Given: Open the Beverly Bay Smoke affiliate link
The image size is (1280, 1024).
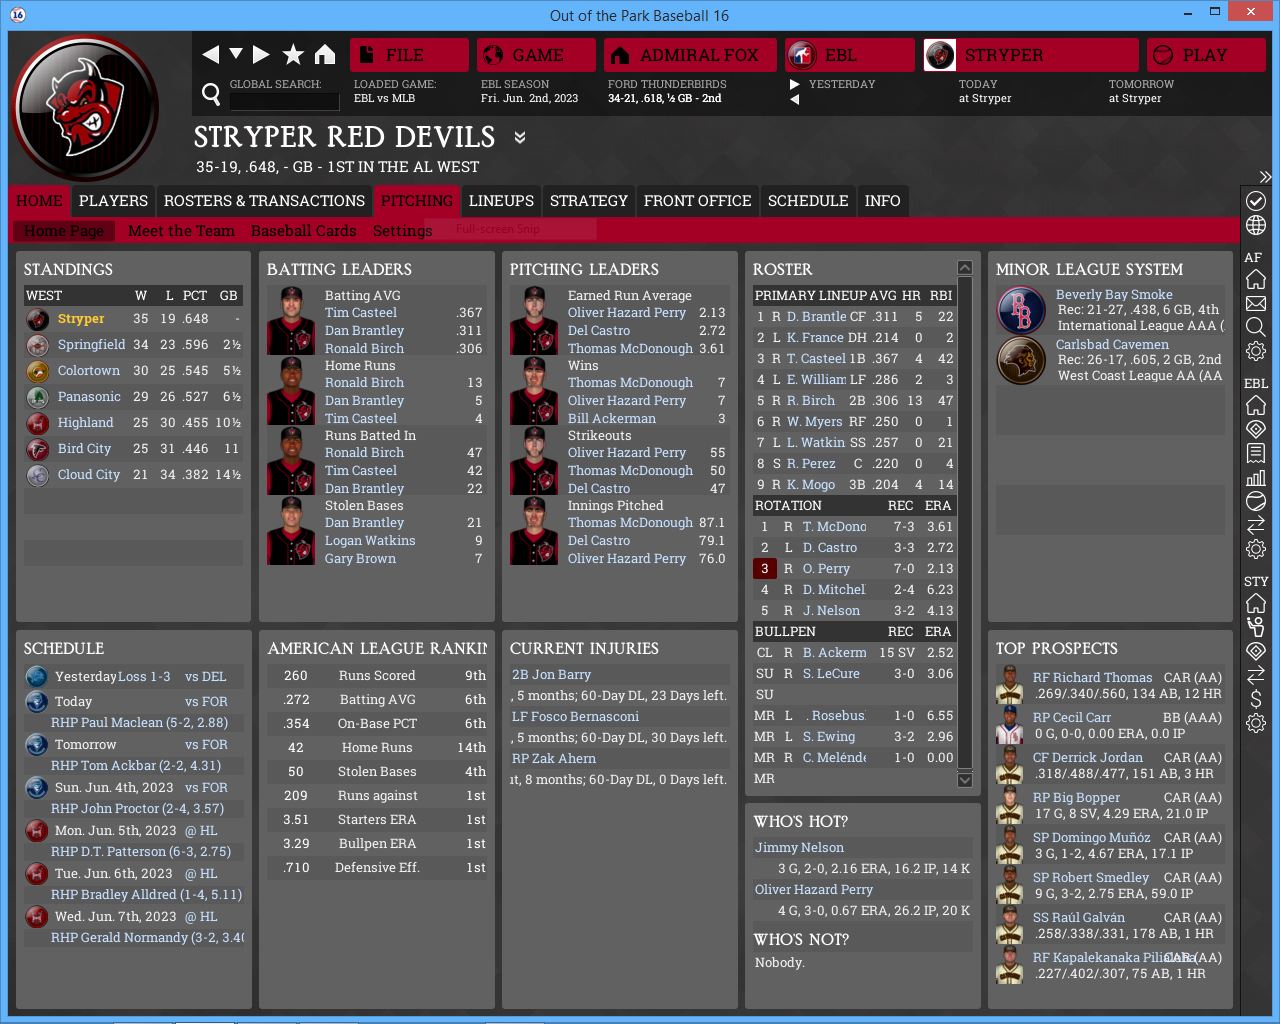Looking at the screenshot, I should [1114, 295].
